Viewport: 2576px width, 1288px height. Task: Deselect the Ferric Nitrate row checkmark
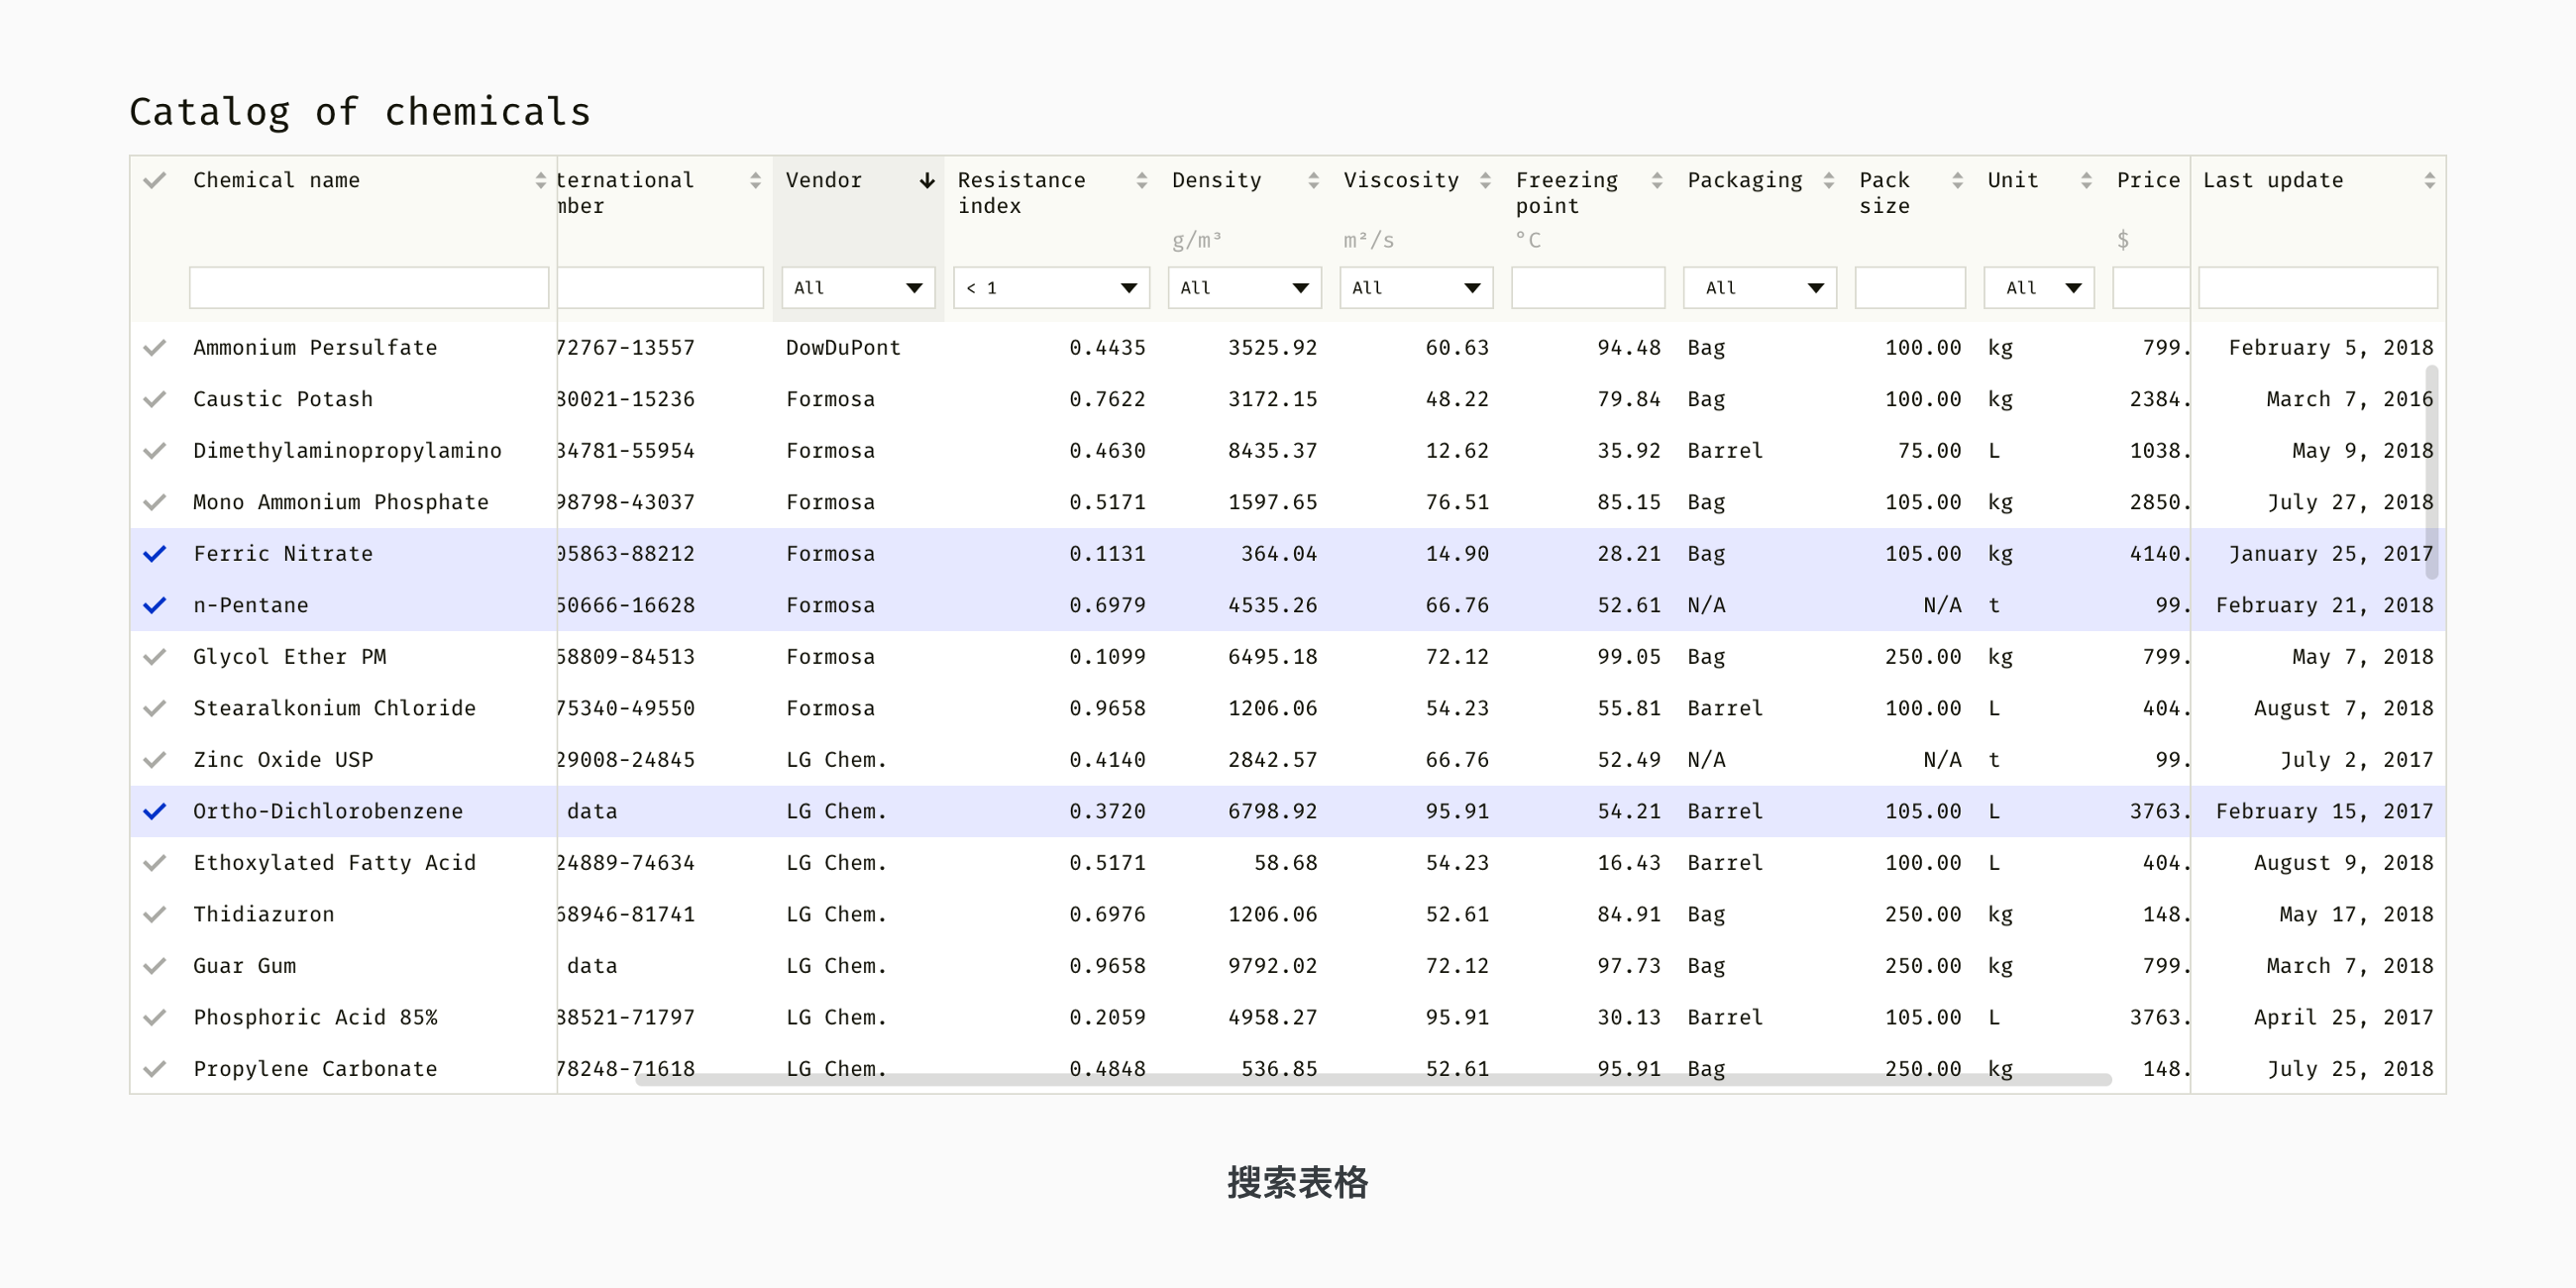[x=155, y=554]
